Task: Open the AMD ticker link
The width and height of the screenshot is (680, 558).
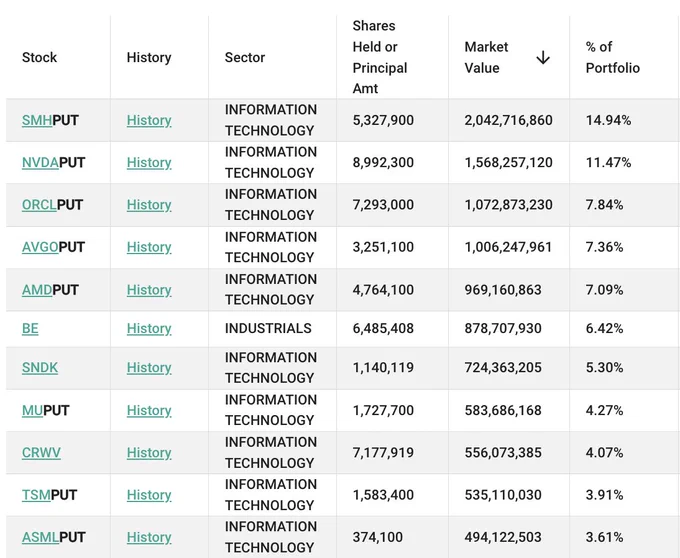Action: pyautogui.click(x=37, y=290)
